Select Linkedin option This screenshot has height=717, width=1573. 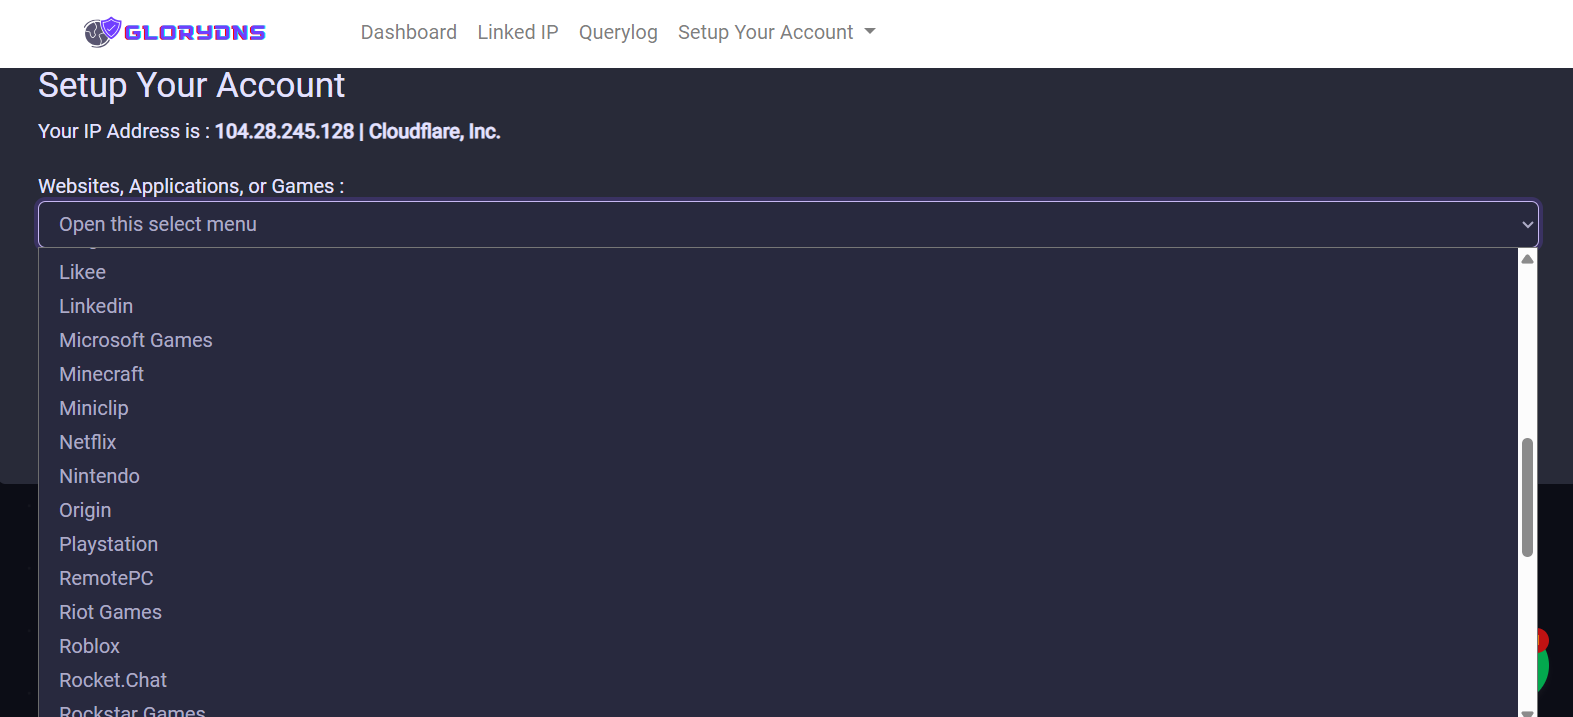778,306
